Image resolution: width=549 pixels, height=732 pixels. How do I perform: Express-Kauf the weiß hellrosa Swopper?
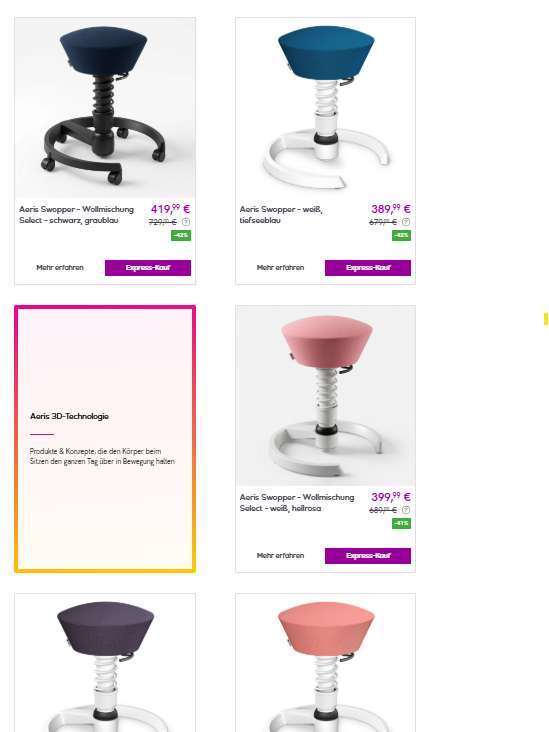pos(368,556)
